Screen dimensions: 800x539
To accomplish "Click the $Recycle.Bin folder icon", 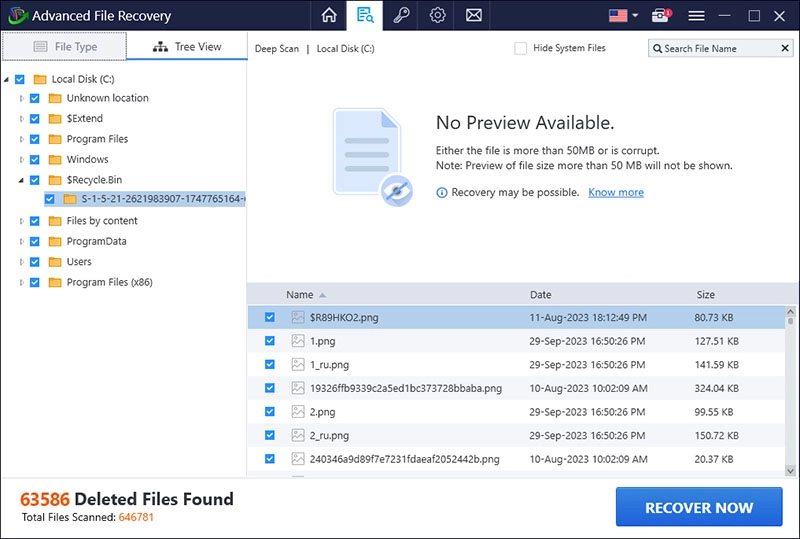I will pyautogui.click(x=55, y=180).
